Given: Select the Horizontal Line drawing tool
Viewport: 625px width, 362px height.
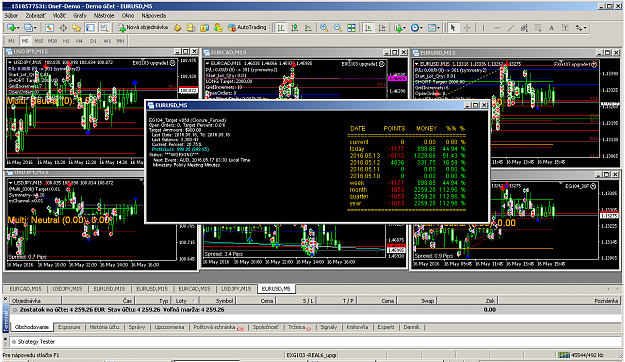Looking at the screenshot, I should coord(497,28).
